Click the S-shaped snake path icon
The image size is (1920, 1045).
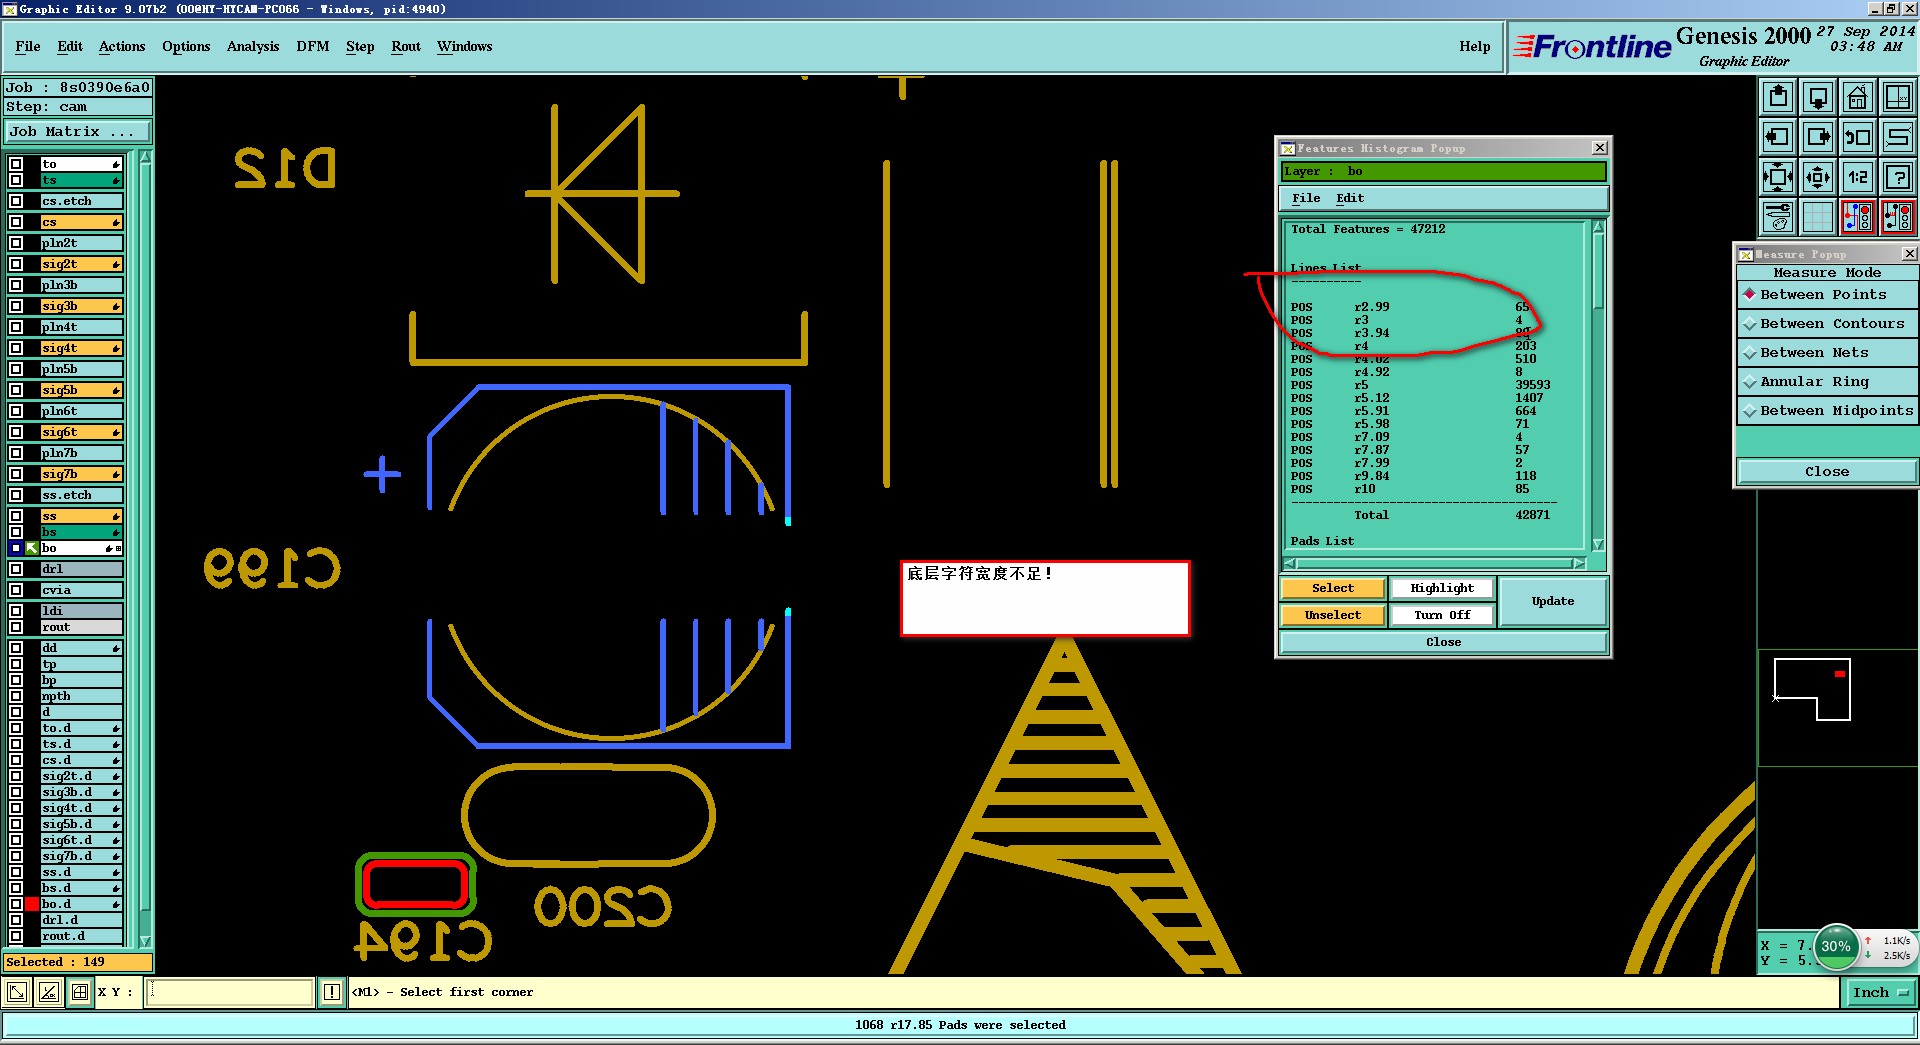[1897, 137]
